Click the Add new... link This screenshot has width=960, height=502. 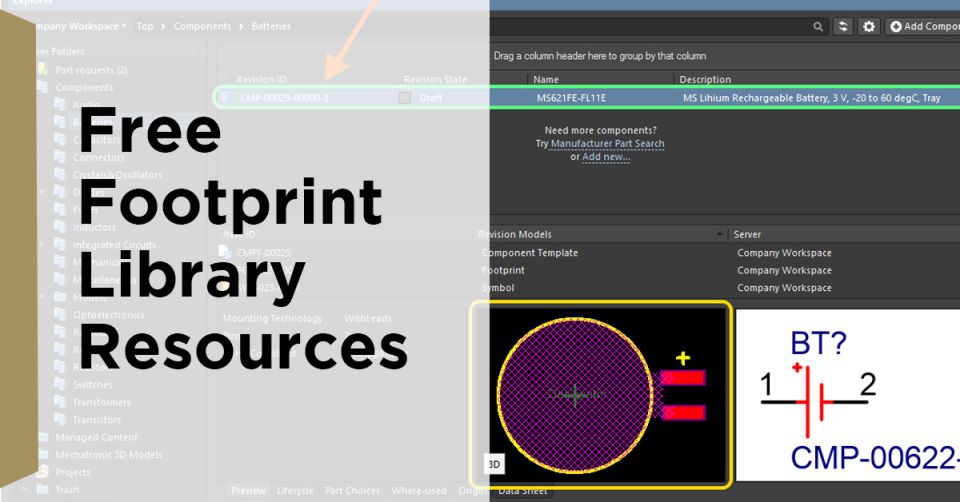606,157
